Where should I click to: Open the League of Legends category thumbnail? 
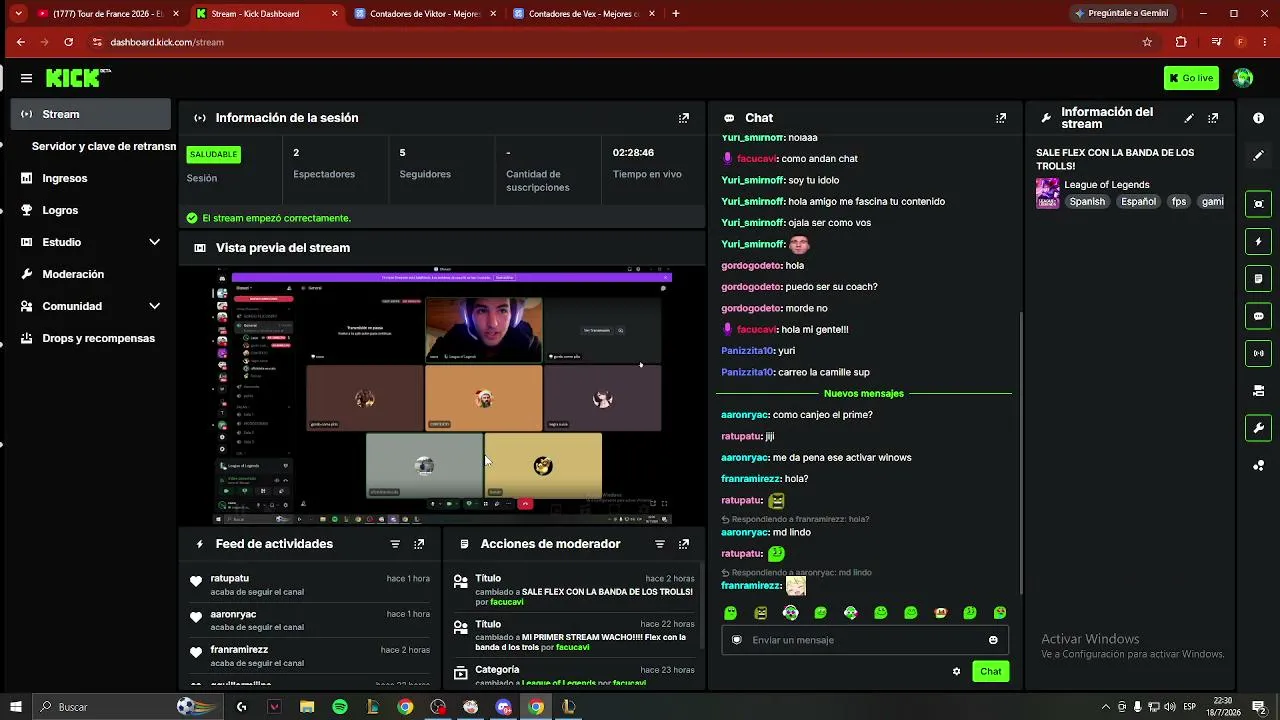coord(1047,193)
